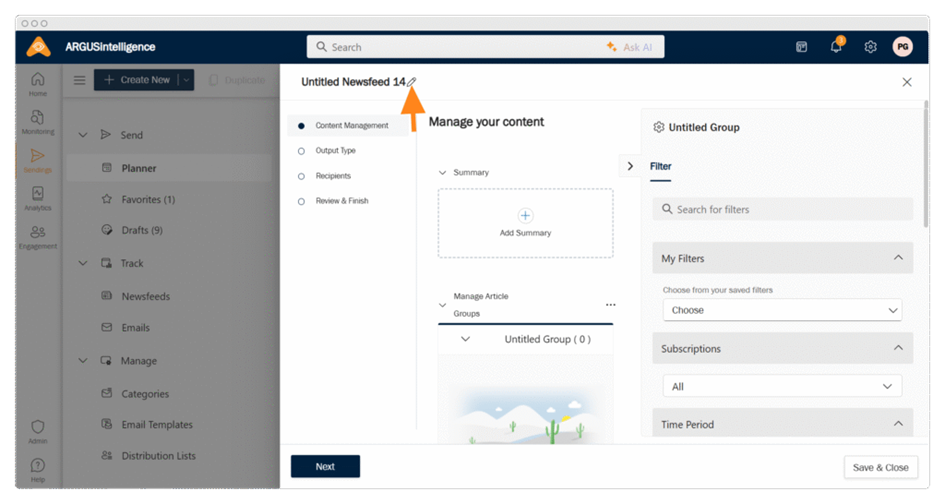The image size is (945, 504).
Task: Open the saved filters Choose dropdown
Action: point(782,310)
